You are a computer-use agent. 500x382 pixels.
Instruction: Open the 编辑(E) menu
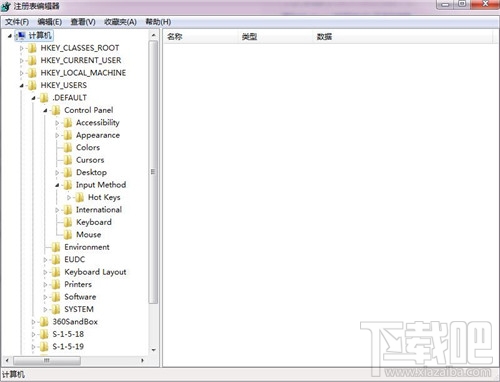[x=50, y=22]
